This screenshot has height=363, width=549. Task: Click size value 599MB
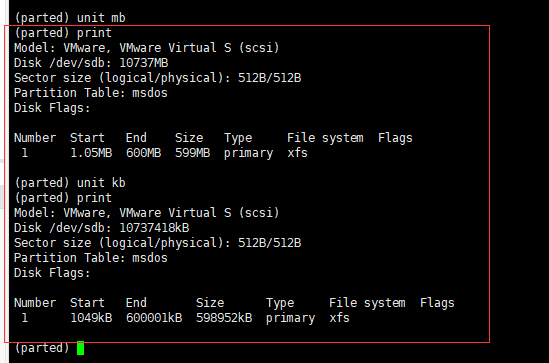(193, 153)
